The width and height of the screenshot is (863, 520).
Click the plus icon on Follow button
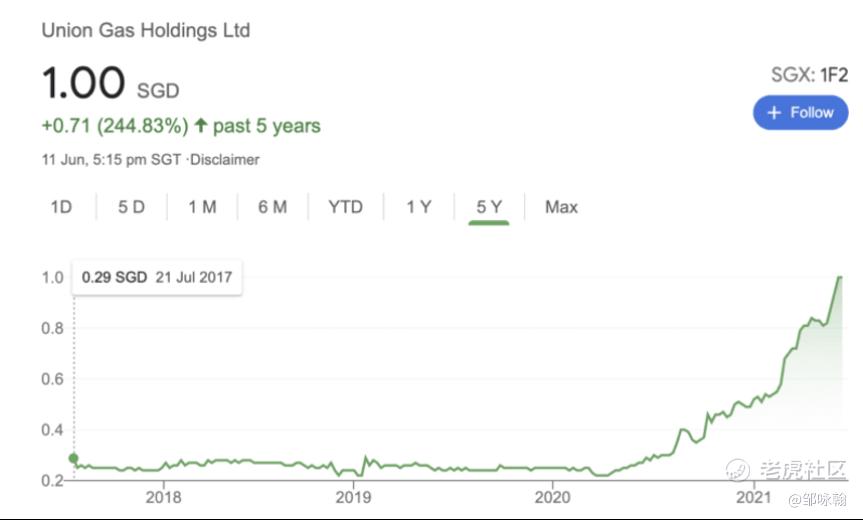coord(774,113)
